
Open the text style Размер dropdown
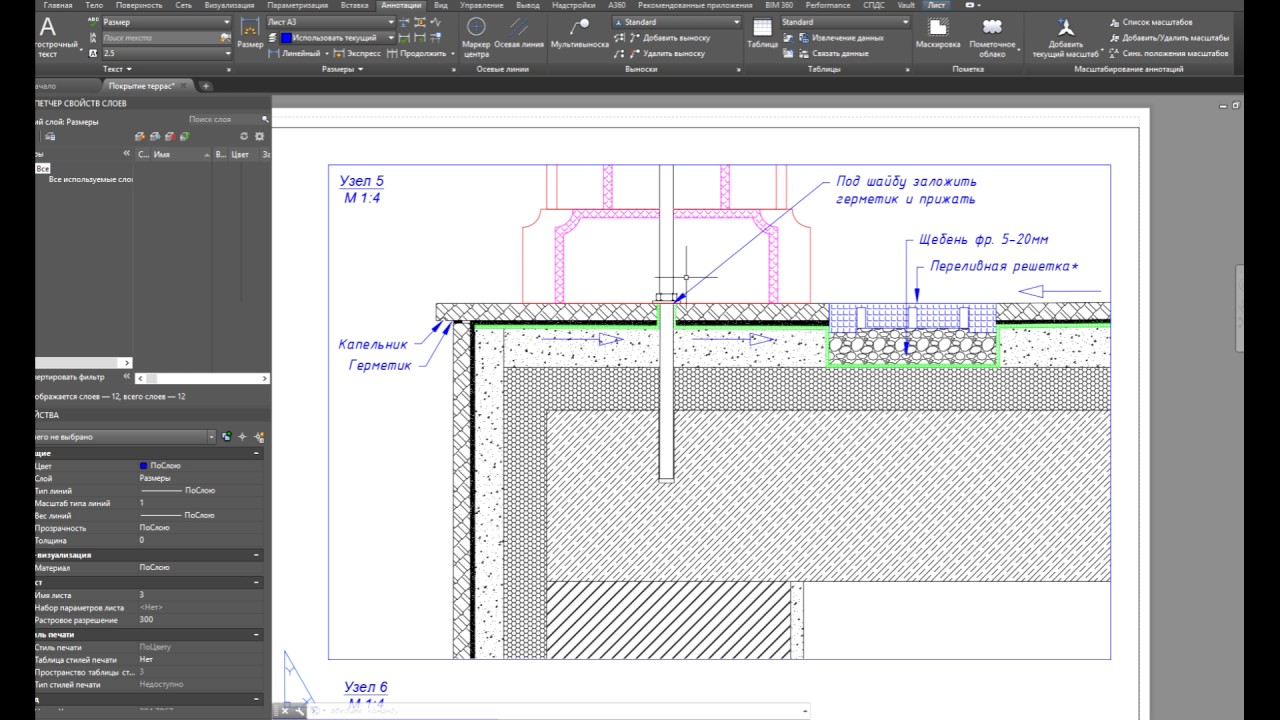227,22
